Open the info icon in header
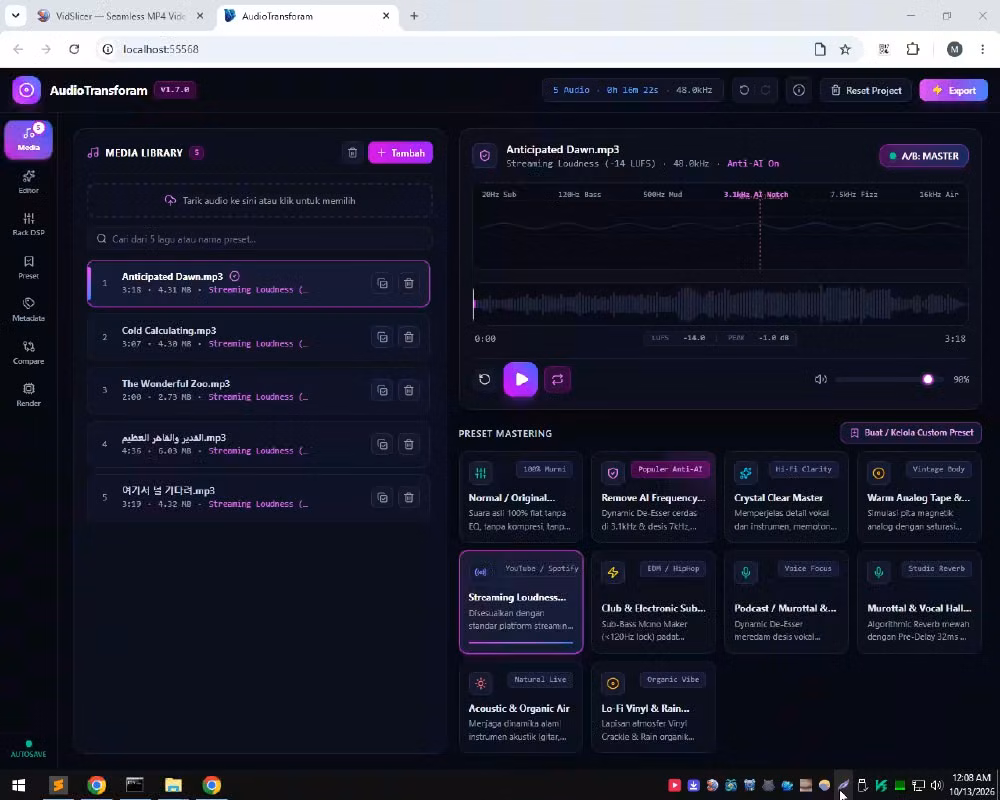This screenshot has width=1000, height=800. [x=798, y=90]
